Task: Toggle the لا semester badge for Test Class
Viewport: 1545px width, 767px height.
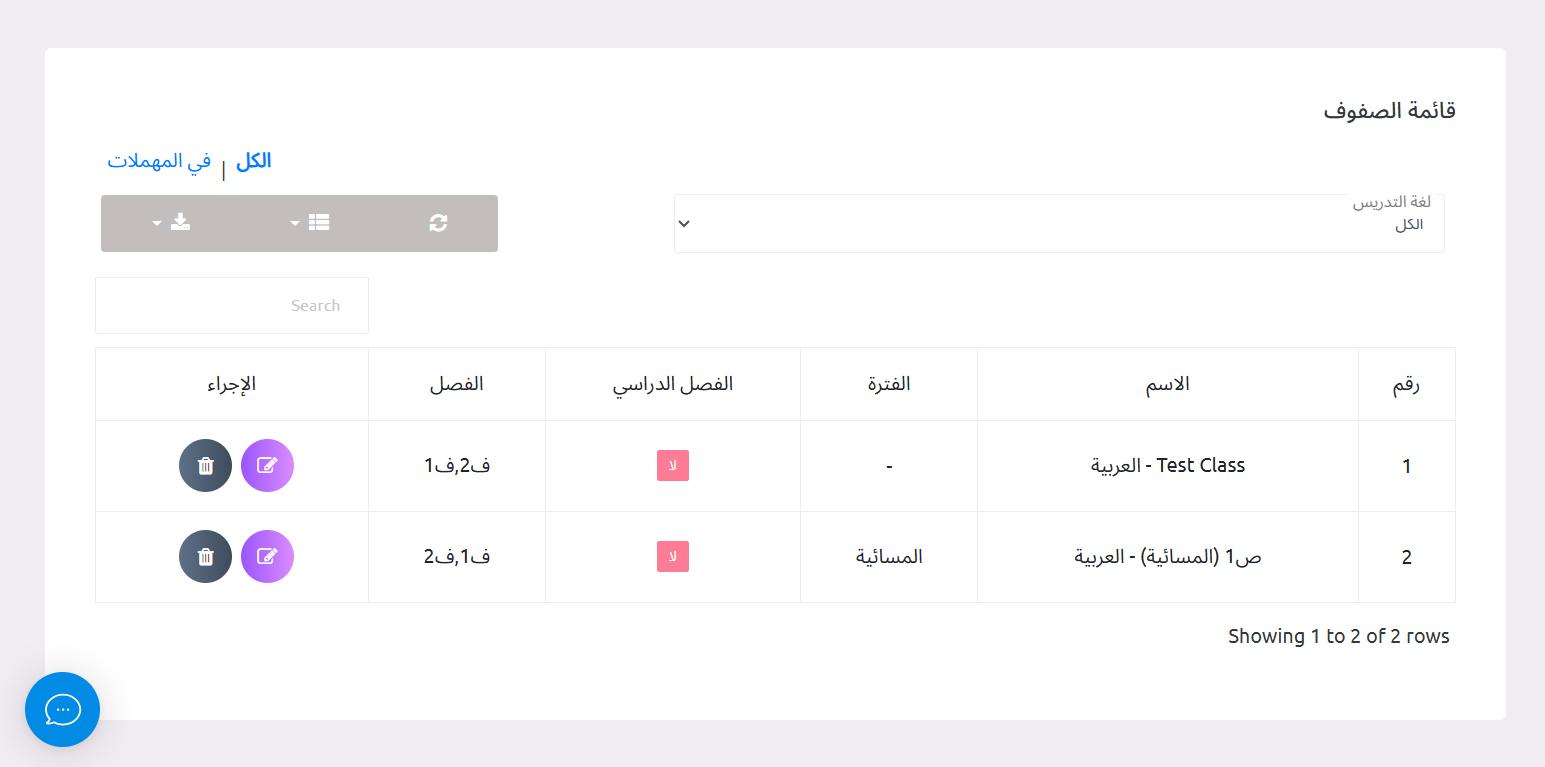Action: click(673, 465)
